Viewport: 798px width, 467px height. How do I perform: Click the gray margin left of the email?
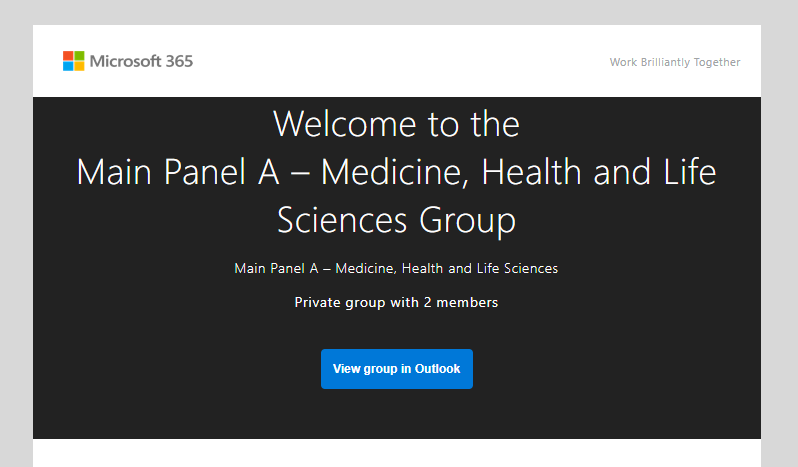tap(16, 250)
